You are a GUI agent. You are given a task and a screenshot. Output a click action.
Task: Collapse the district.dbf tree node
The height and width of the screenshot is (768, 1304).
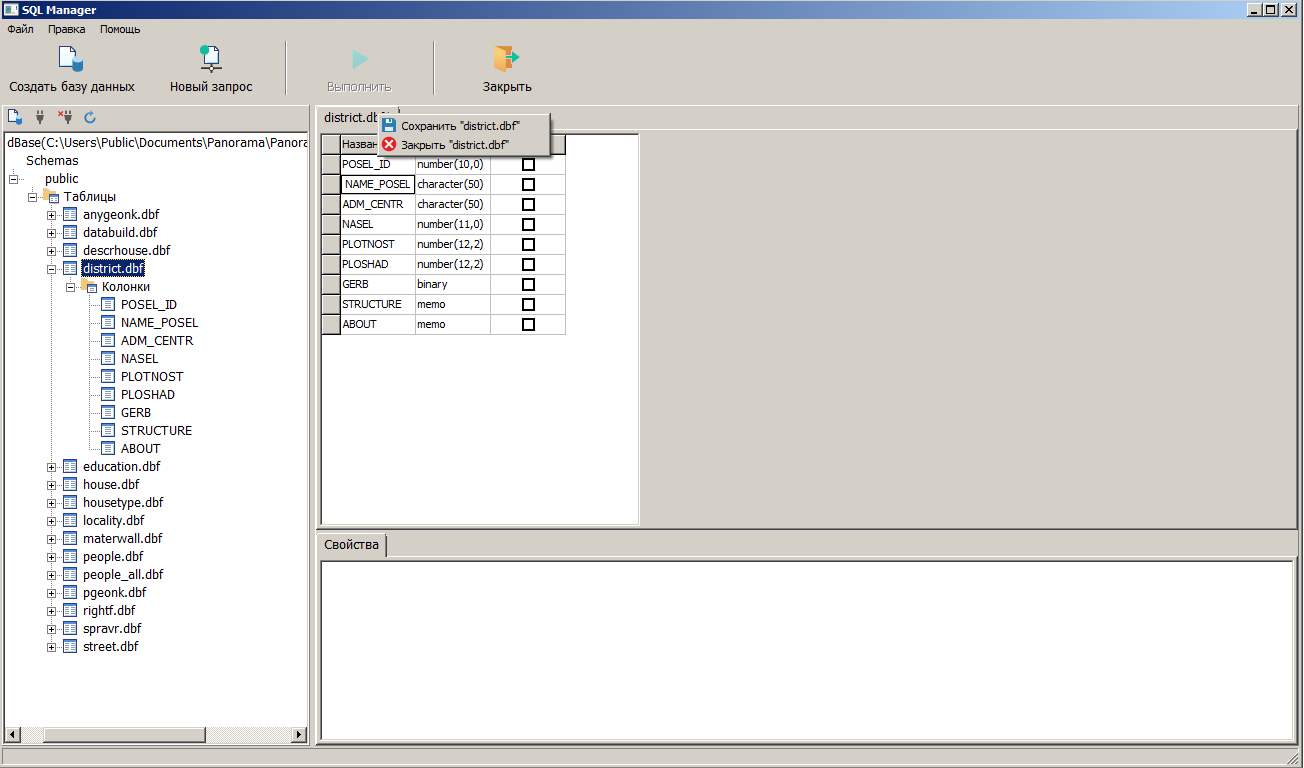(52, 269)
